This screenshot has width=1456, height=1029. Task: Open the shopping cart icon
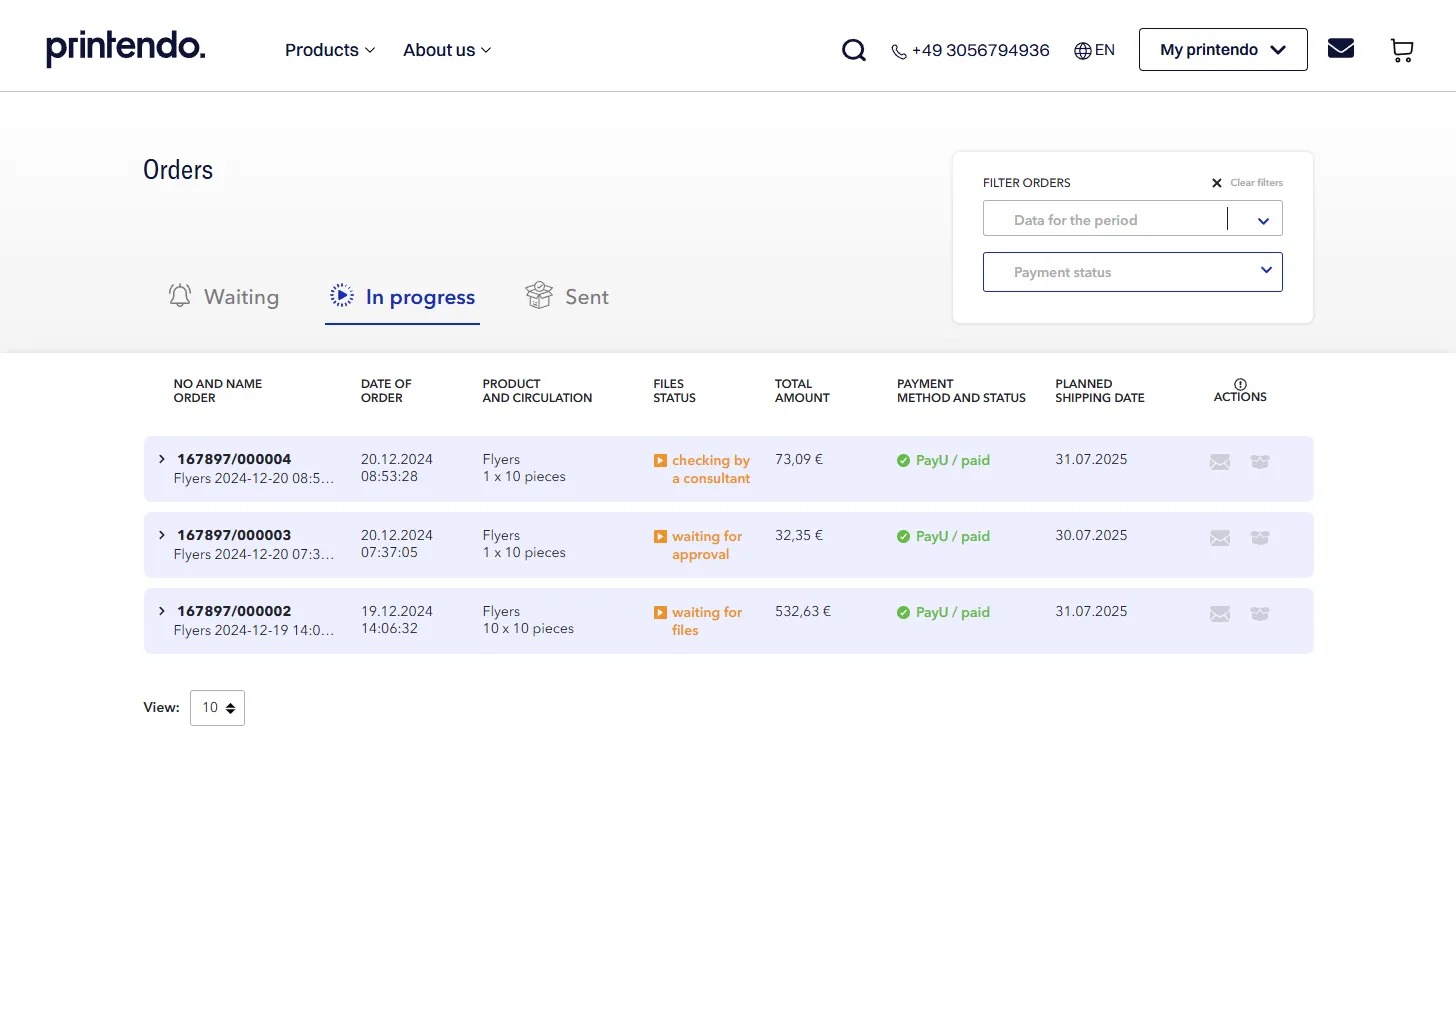click(x=1402, y=50)
